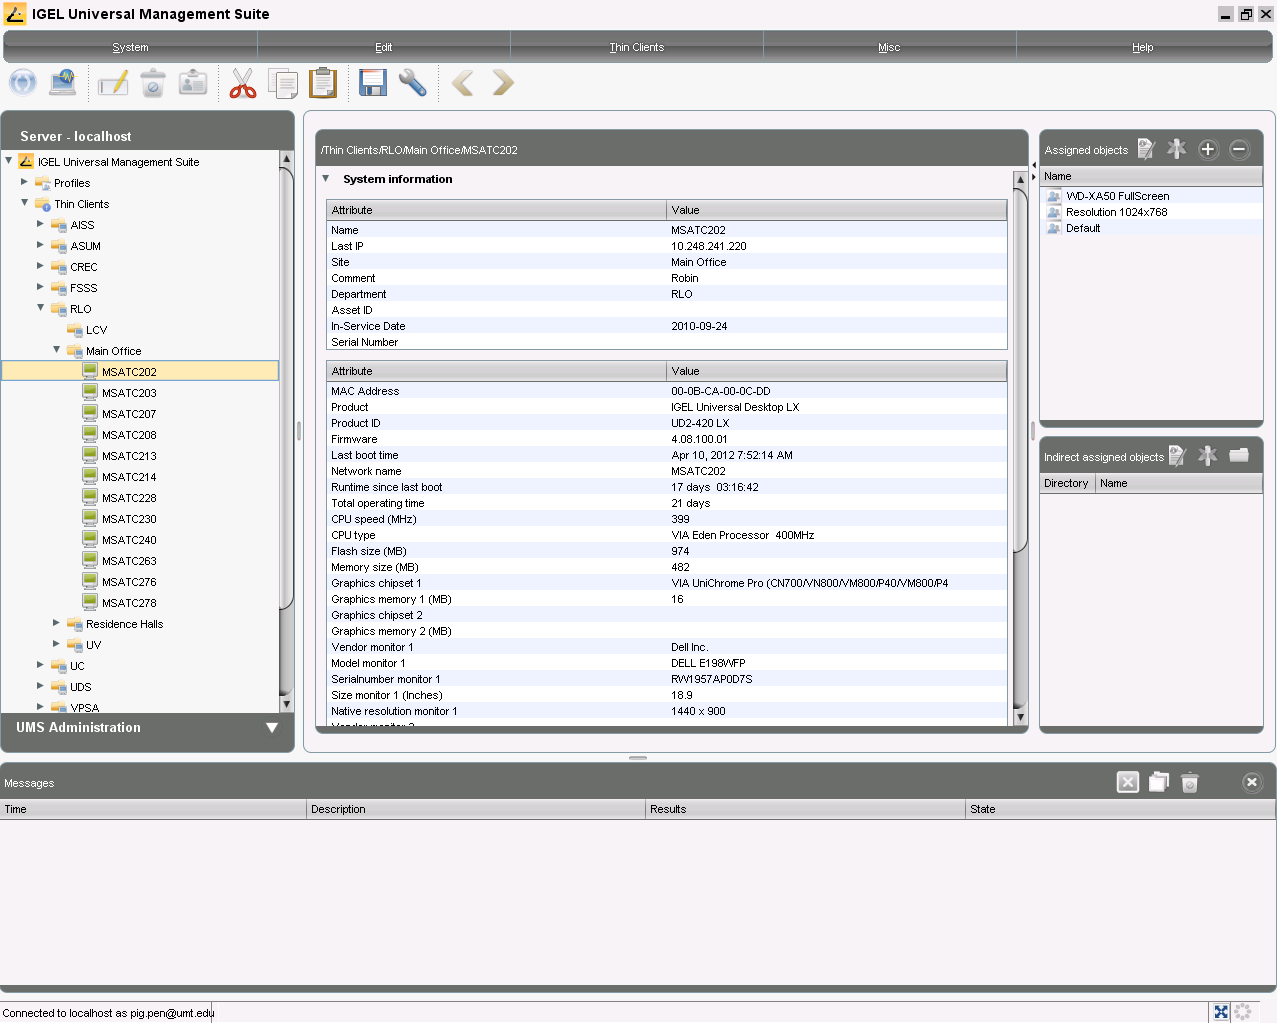Click the delete trash can toolbar icon
This screenshot has width=1277, height=1023.
(x=153, y=83)
